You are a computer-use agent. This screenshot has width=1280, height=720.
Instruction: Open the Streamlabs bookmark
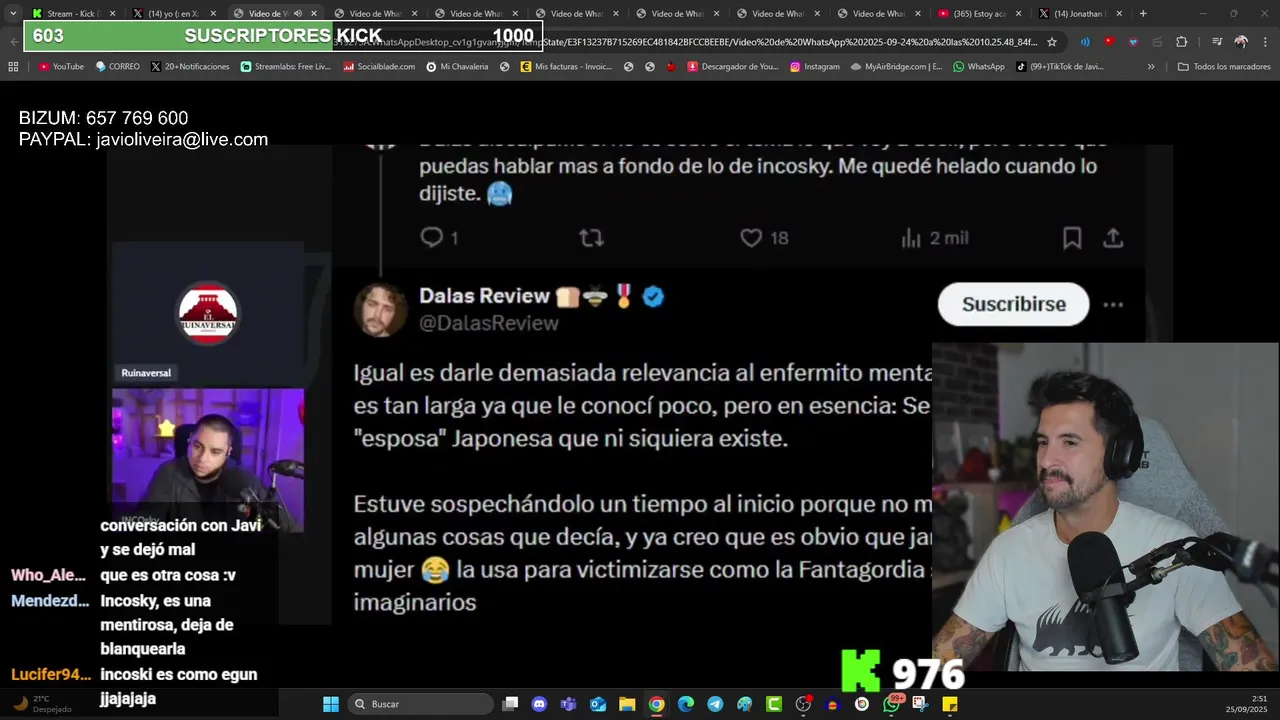(286, 67)
